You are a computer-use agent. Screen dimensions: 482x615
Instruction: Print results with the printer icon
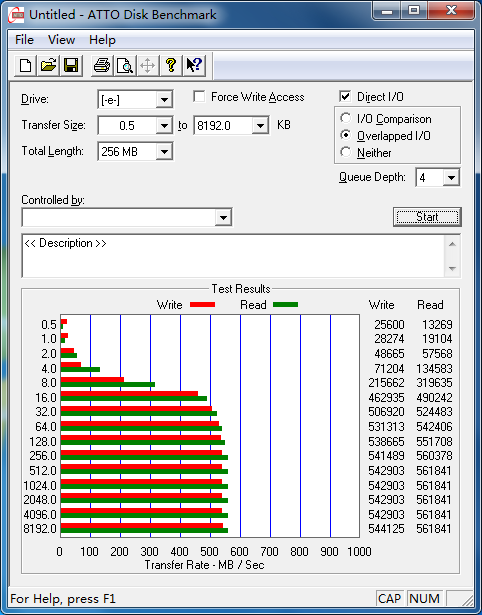coord(102,65)
